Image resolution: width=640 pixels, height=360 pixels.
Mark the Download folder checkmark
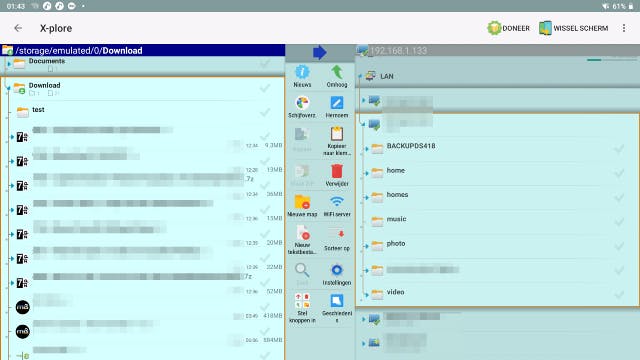point(265,88)
